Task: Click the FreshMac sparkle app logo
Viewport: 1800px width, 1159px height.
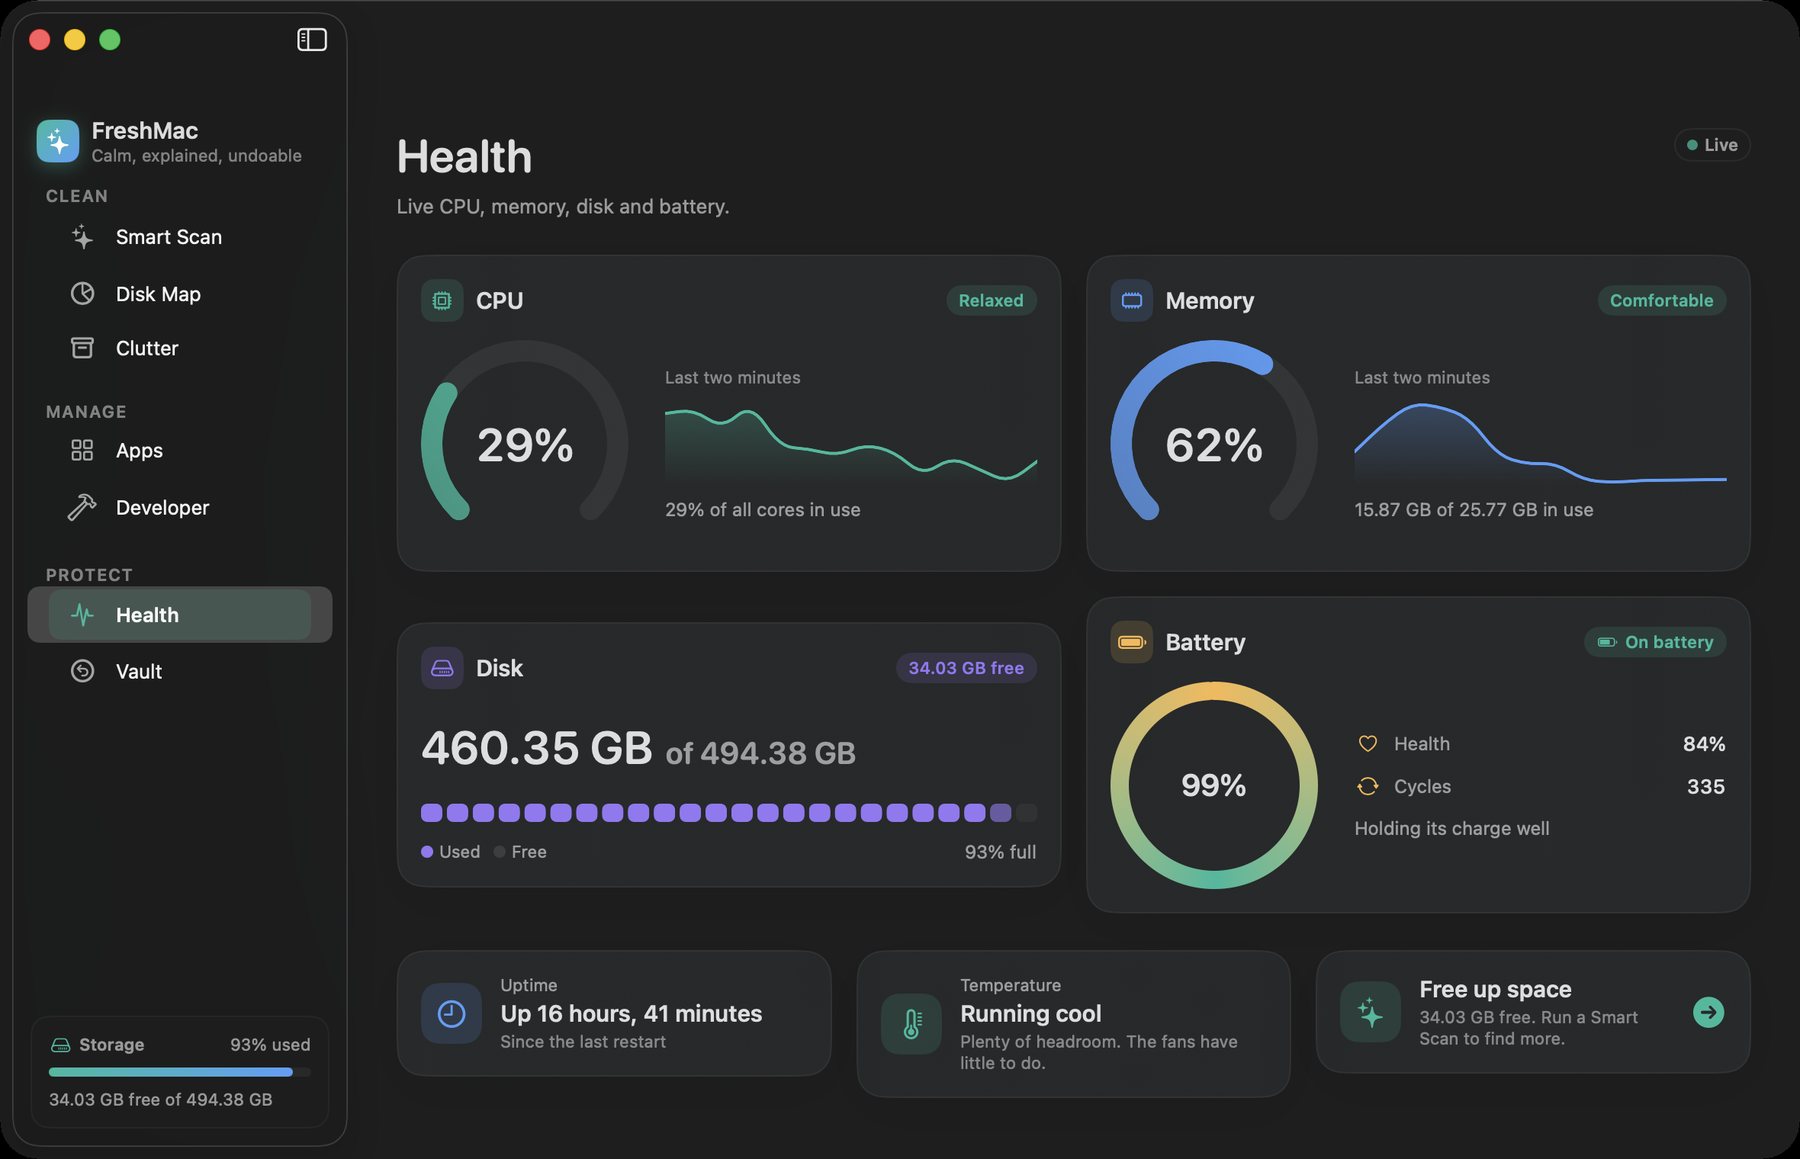Action: tap(58, 141)
